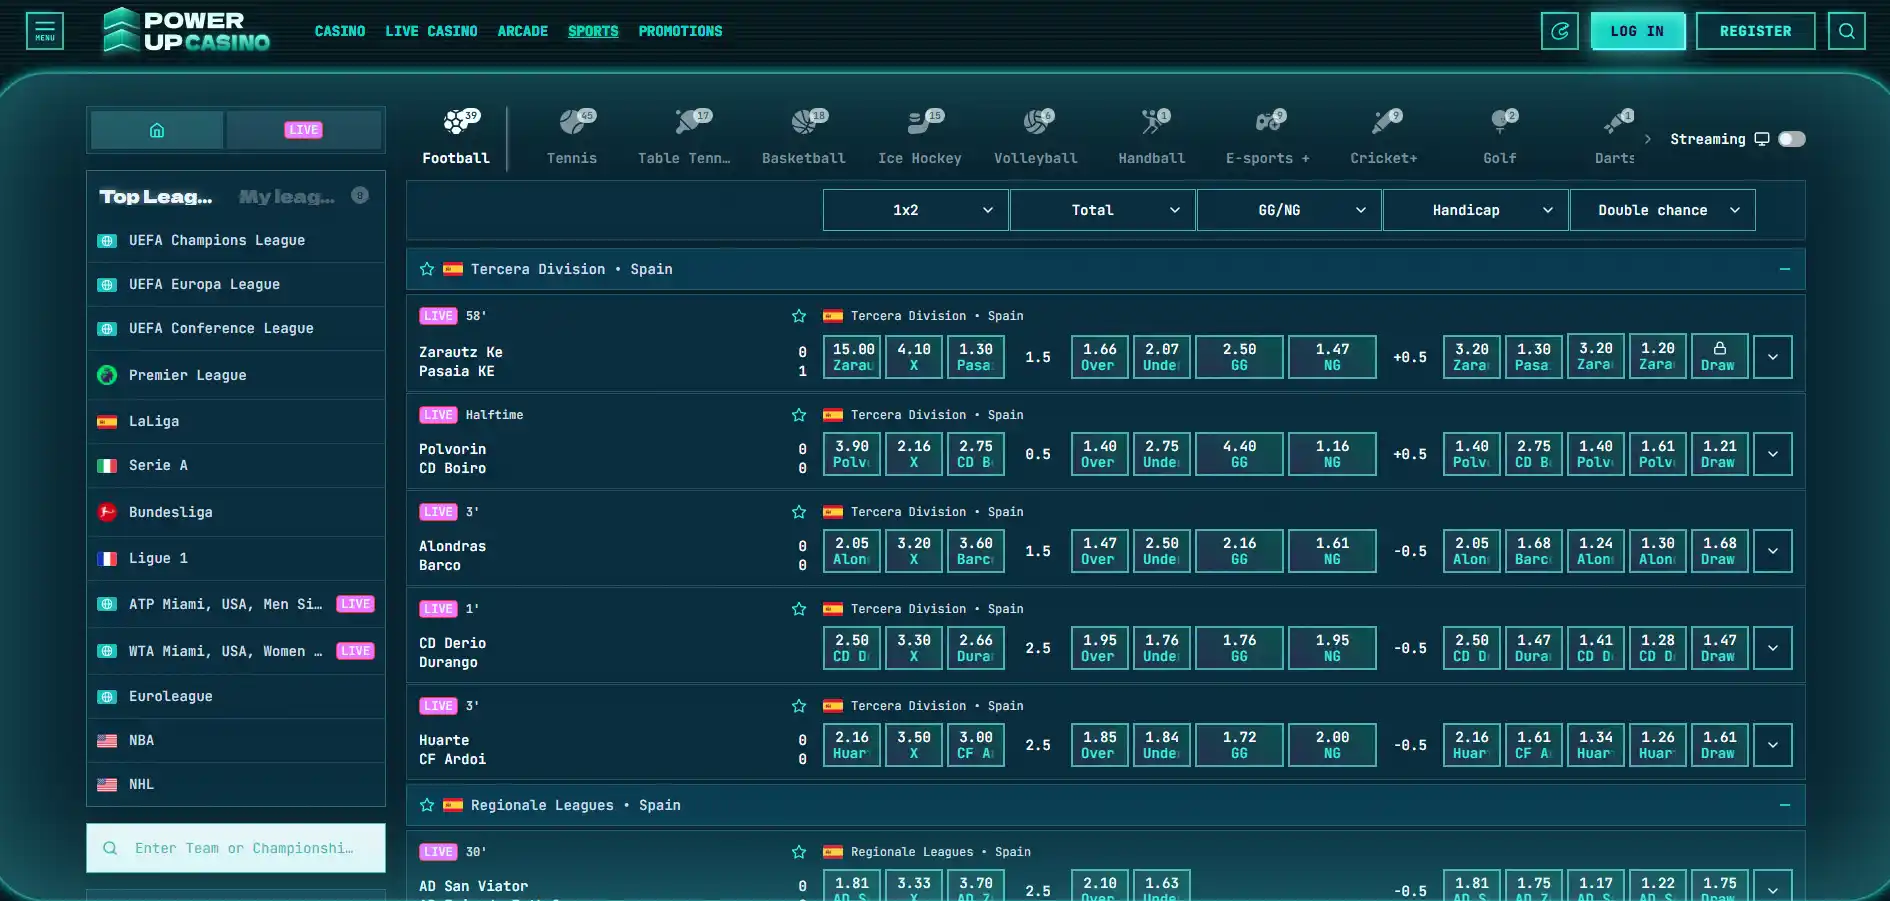Open the Promotions menu item
Image resolution: width=1890 pixels, height=901 pixels.
(680, 31)
